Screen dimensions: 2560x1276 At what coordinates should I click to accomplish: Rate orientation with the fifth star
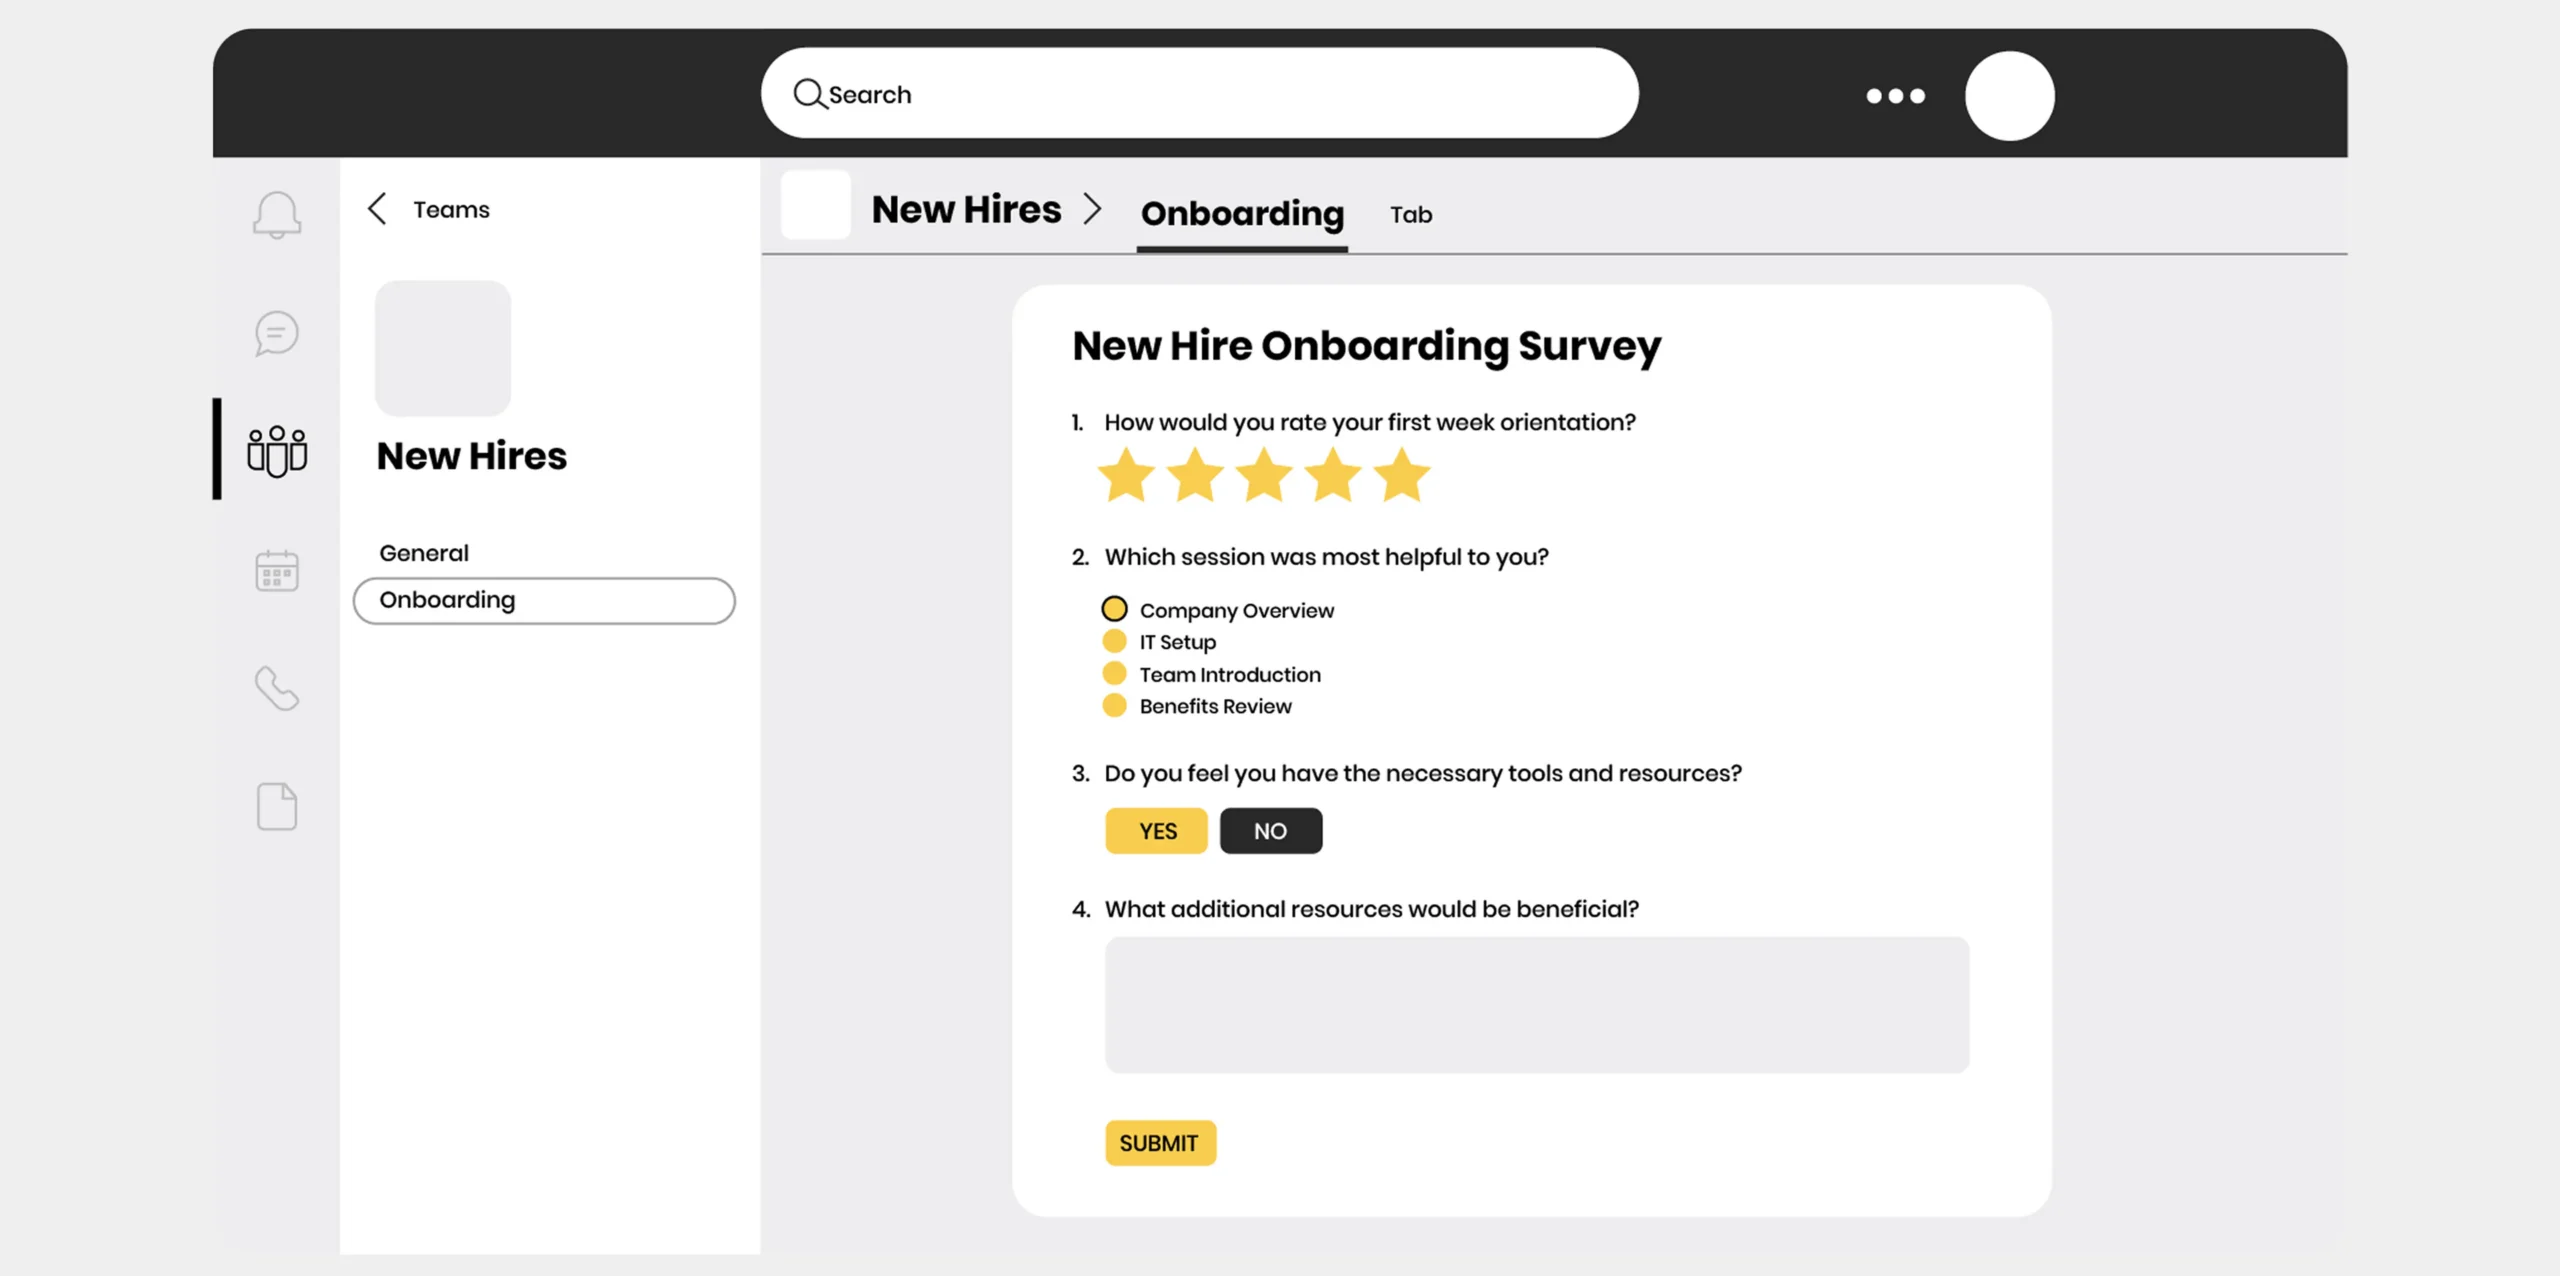pos(1402,475)
